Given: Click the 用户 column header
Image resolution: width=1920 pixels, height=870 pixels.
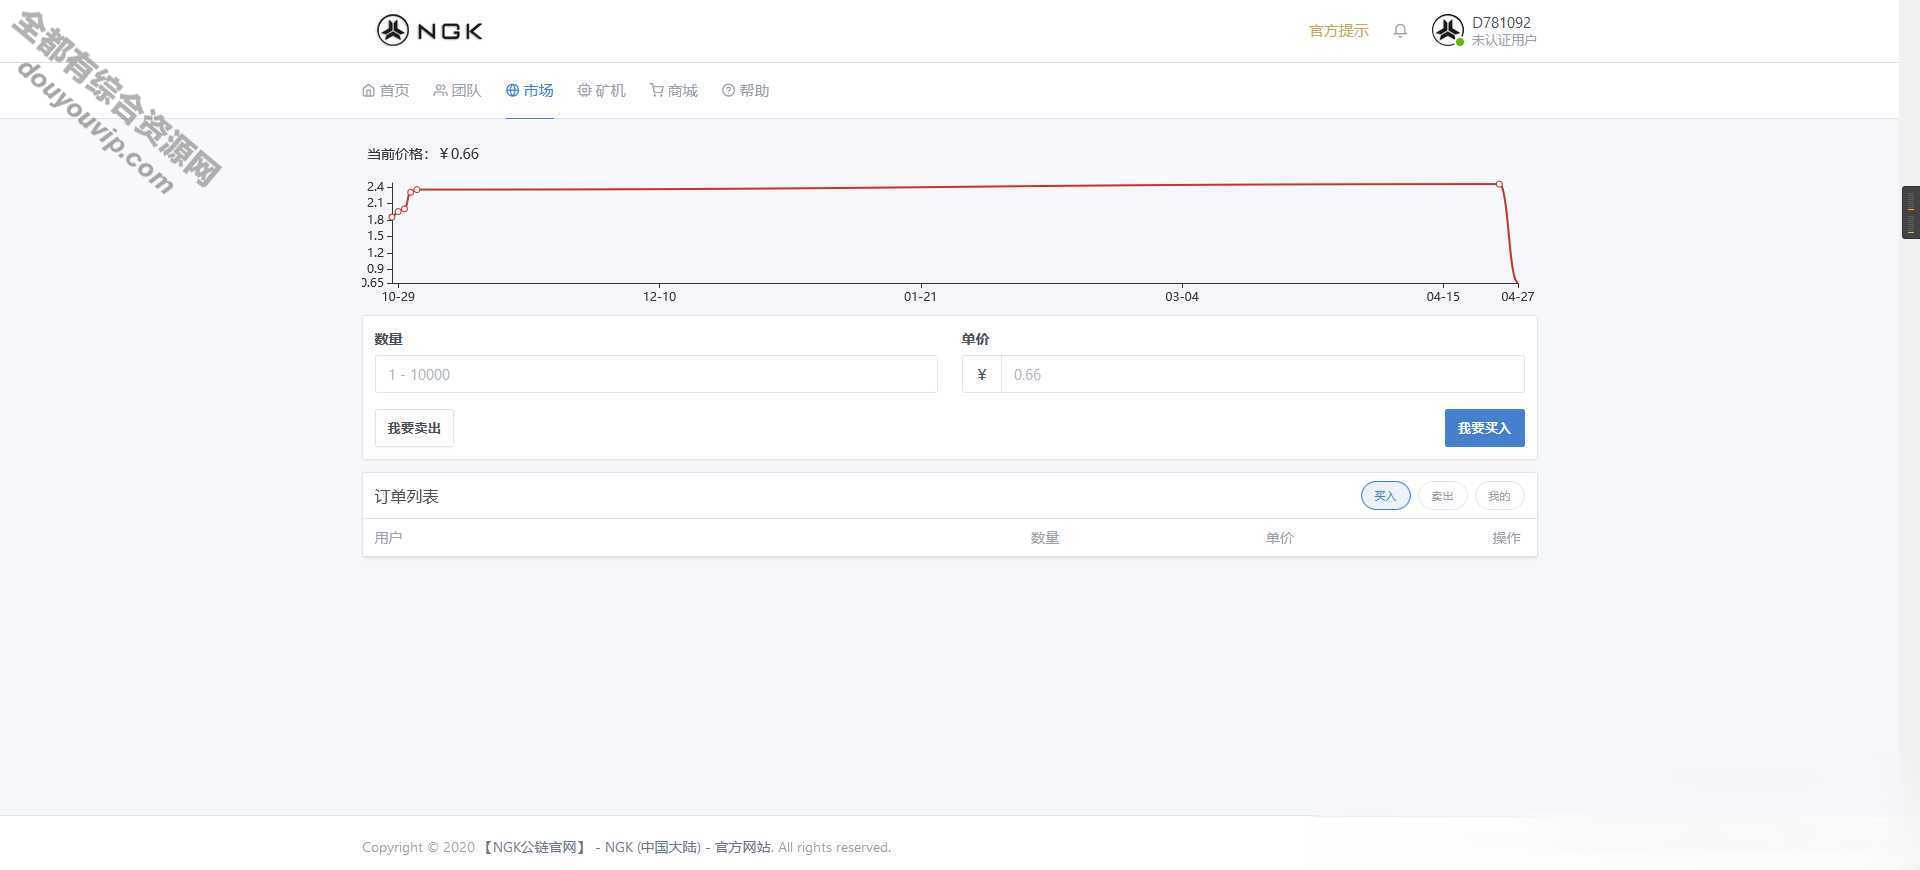Looking at the screenshot, I should click(x=388, y=538).
